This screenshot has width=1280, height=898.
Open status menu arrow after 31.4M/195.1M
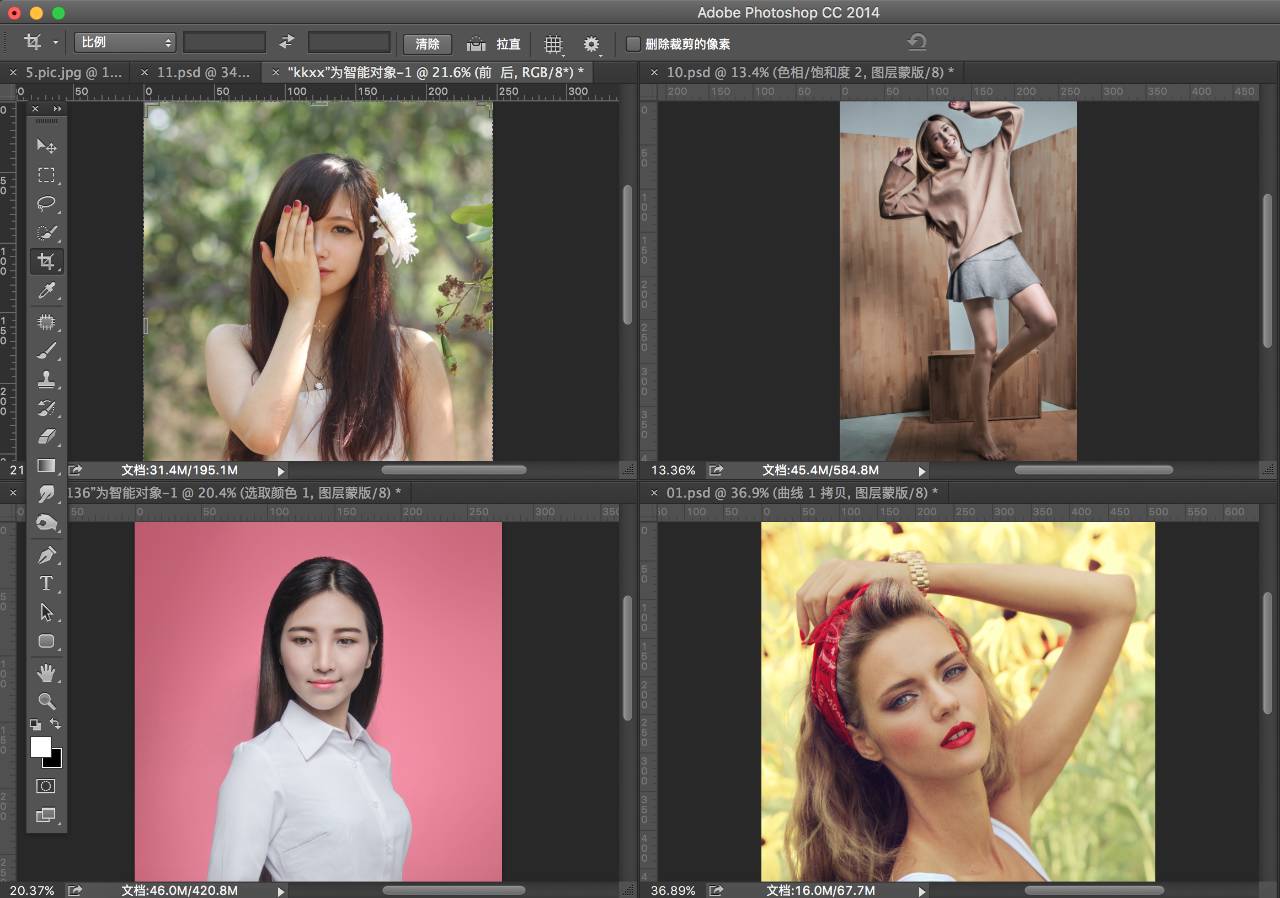click(281, 471)
